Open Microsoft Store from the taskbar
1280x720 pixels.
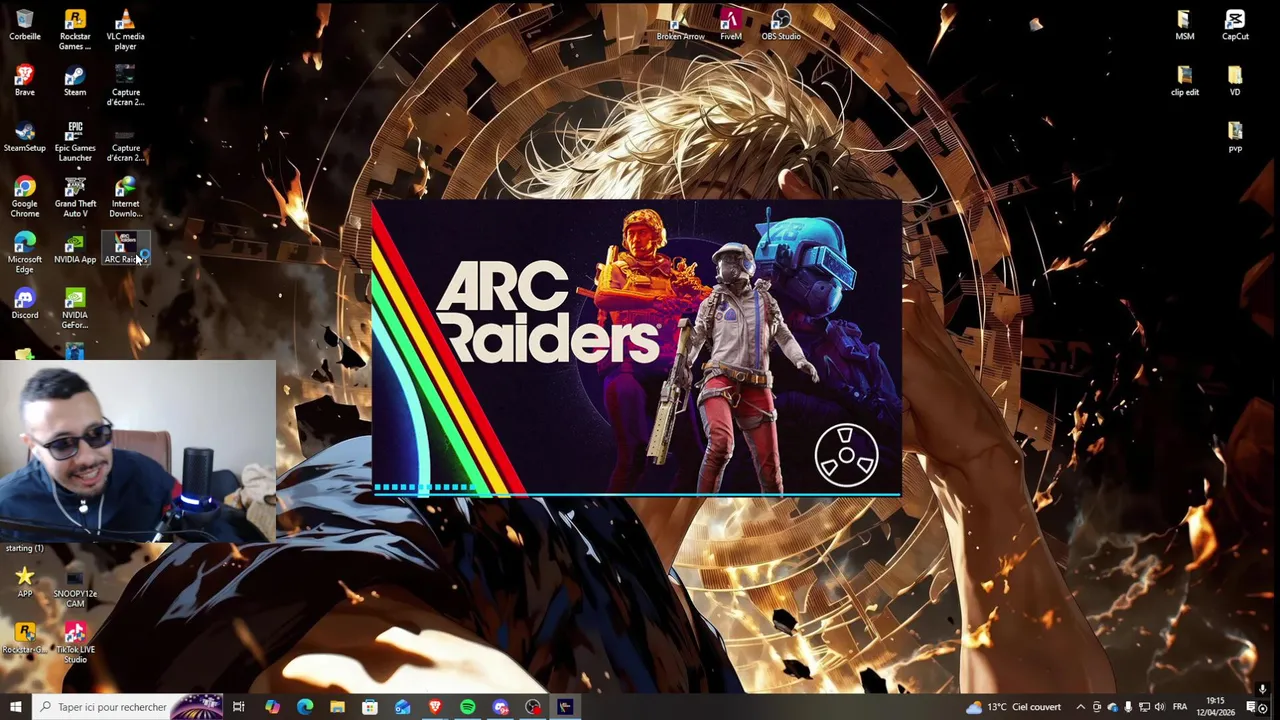click(x=370, y=707)
